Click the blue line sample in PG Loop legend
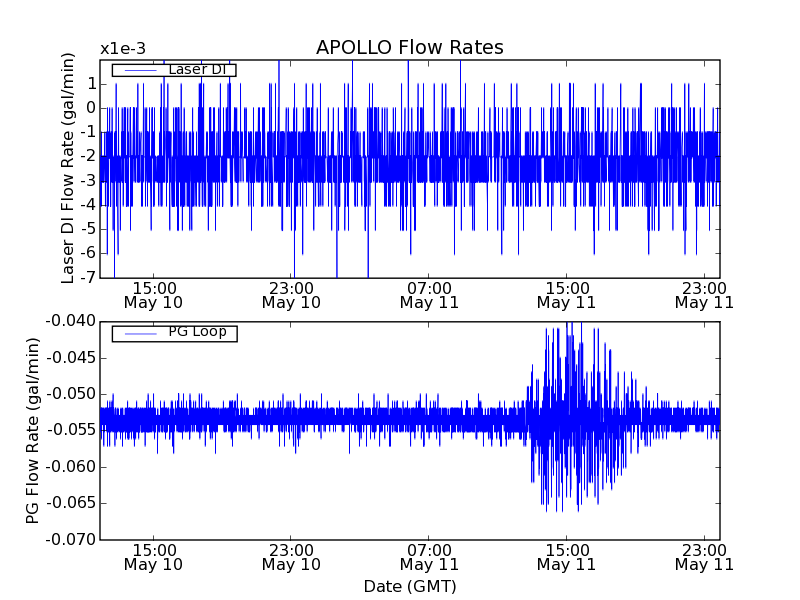 (x=140, y=333)
